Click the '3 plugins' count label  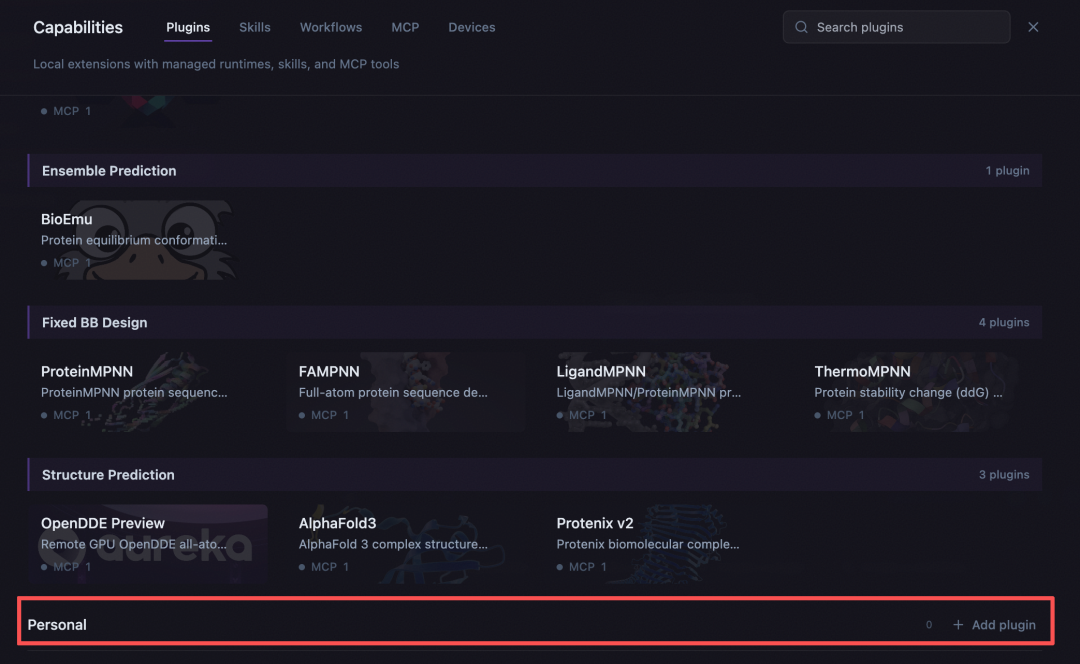pyautogui.click(x=1004, y=475)
